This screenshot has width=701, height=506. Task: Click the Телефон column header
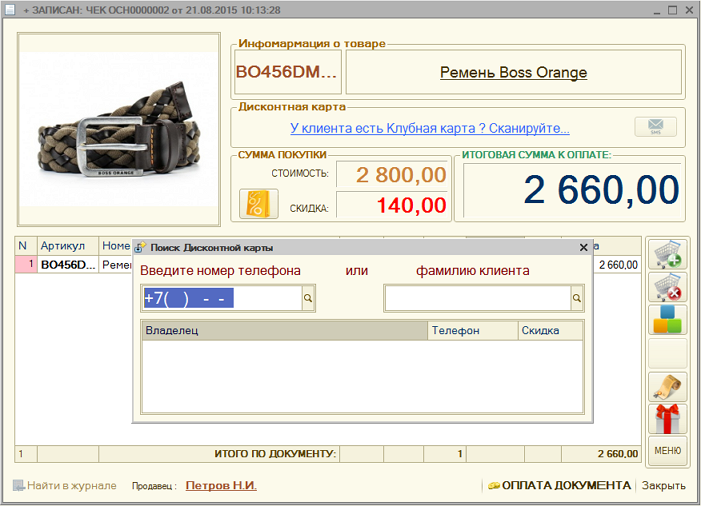(473, 331)
